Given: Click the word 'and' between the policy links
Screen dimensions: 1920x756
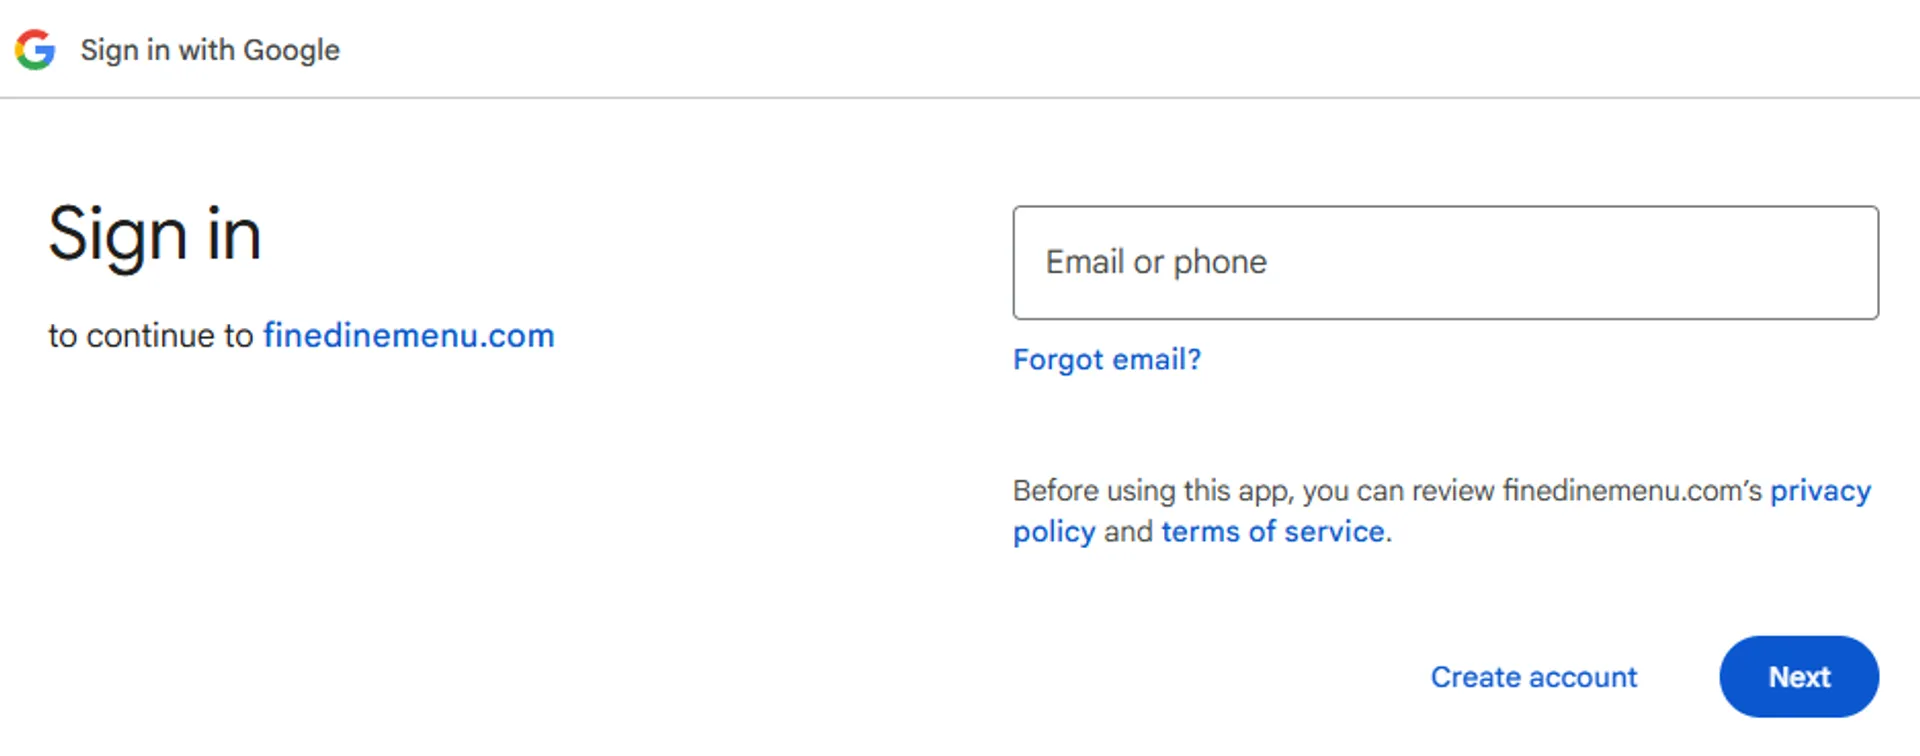Looking at the screenshot, I should [1128, 532].
